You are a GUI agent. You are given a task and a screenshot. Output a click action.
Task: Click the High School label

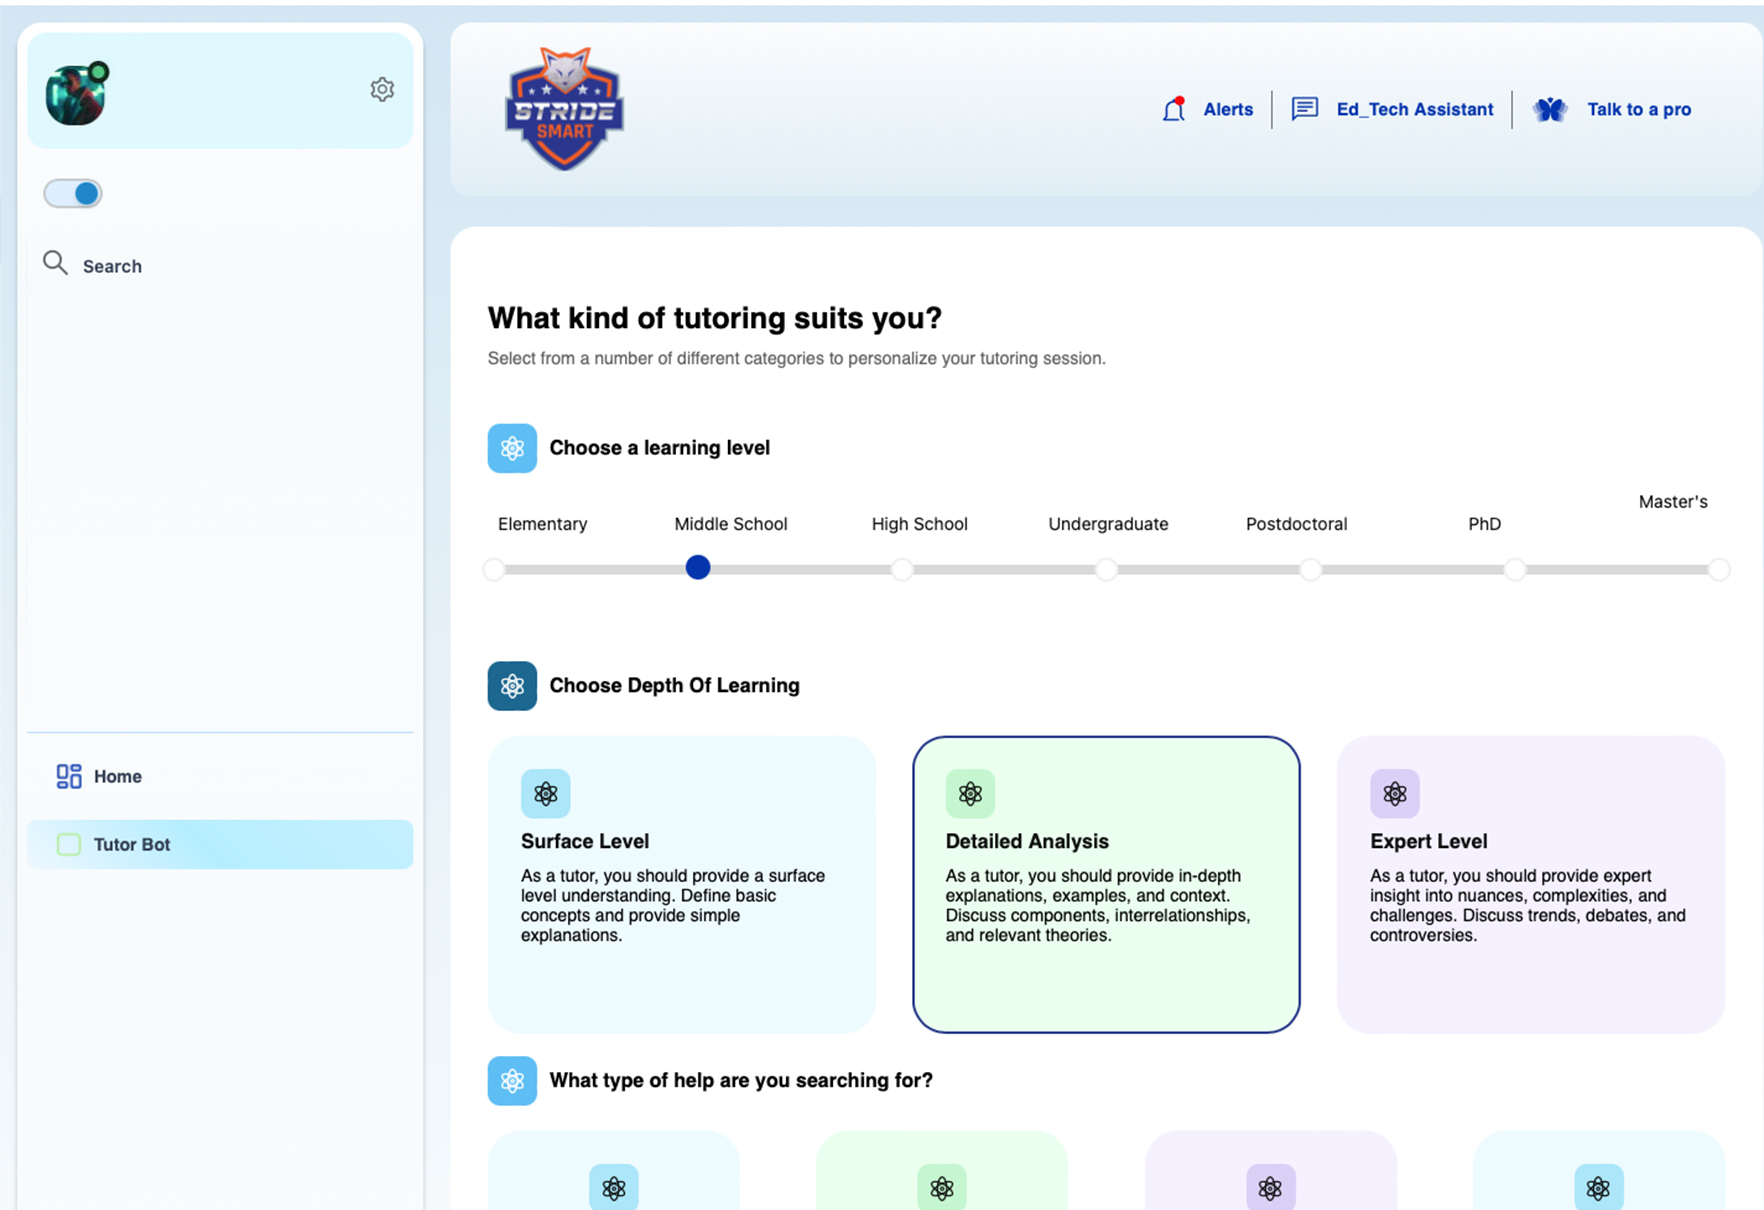click(920, 524)
